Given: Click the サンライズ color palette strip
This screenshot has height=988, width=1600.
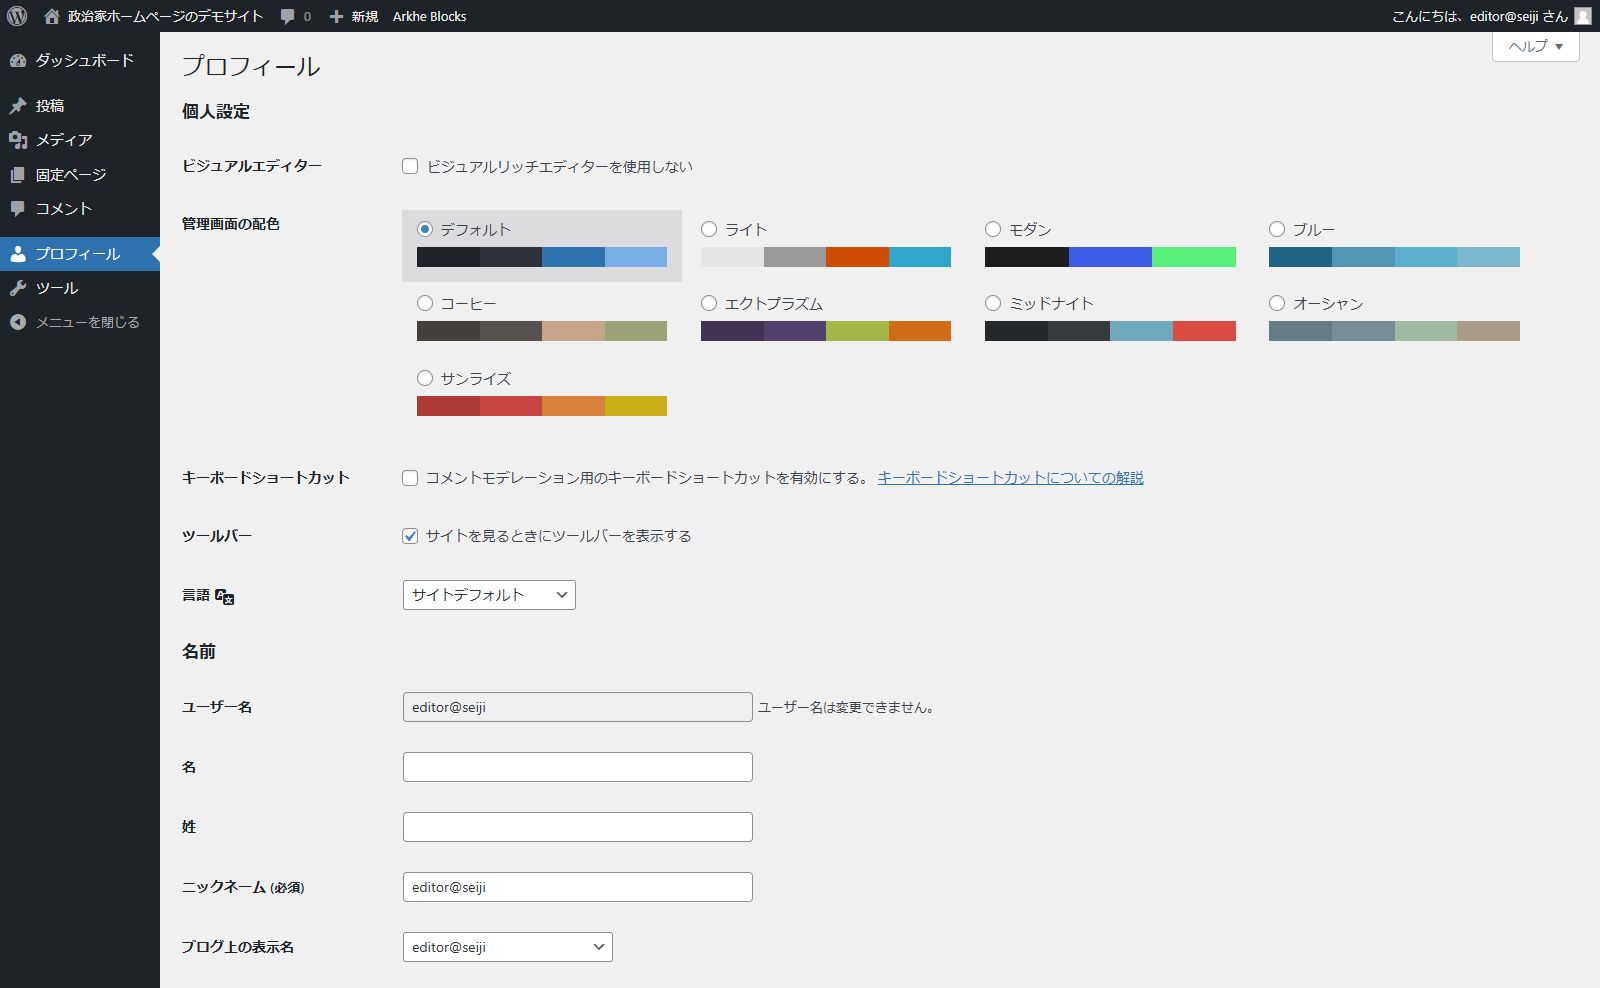Looking at the screenshot, I should [542, 406].
